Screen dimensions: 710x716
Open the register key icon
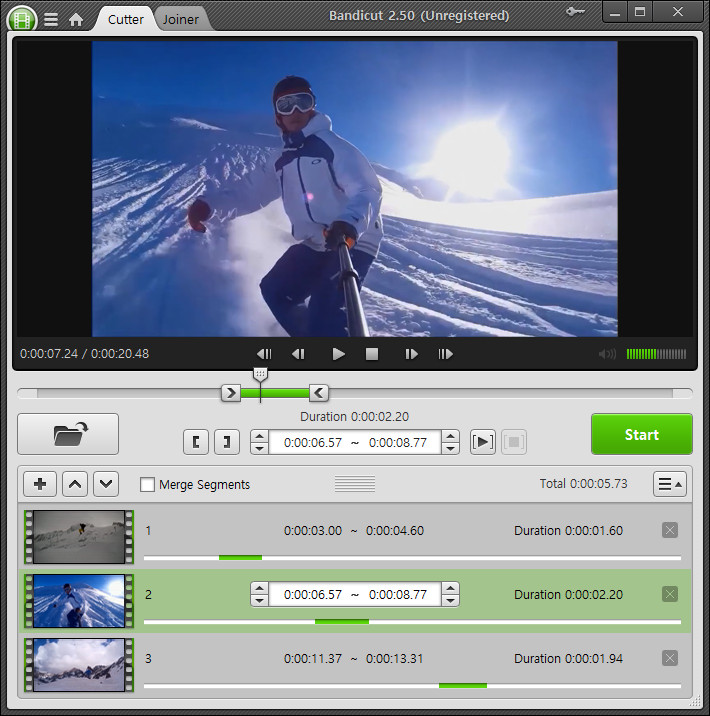pos(575,12)
